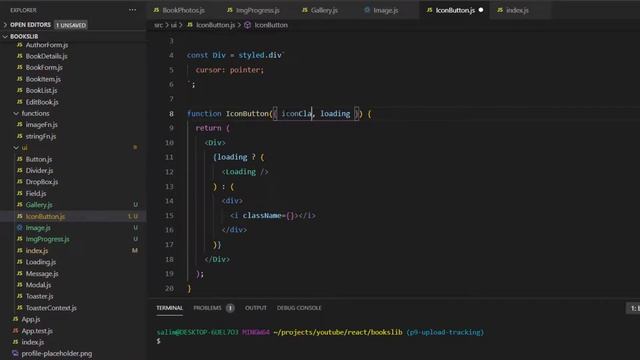Click 'styled.div' on line 4
640x360 pixels.
260,56
